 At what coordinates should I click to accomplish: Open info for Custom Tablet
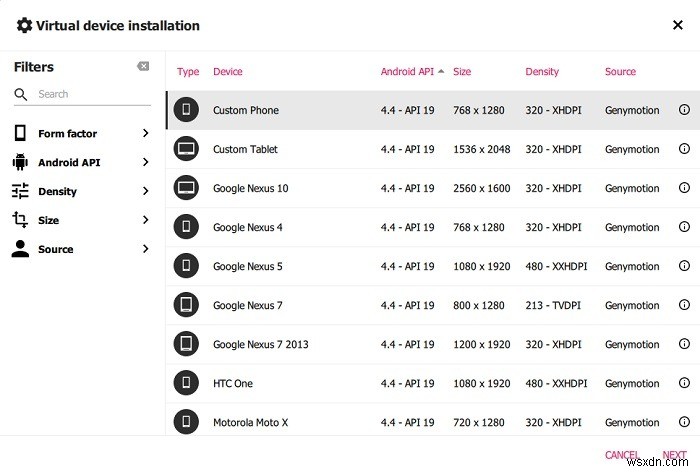point(684,149)
